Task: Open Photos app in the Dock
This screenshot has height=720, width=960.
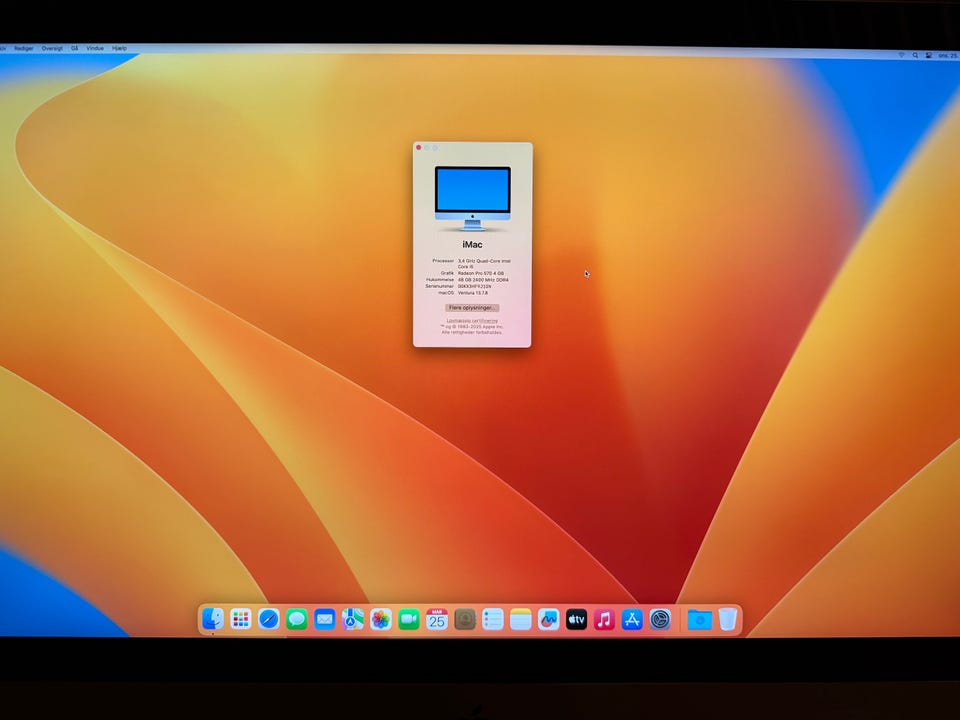Action: point(381,619)
